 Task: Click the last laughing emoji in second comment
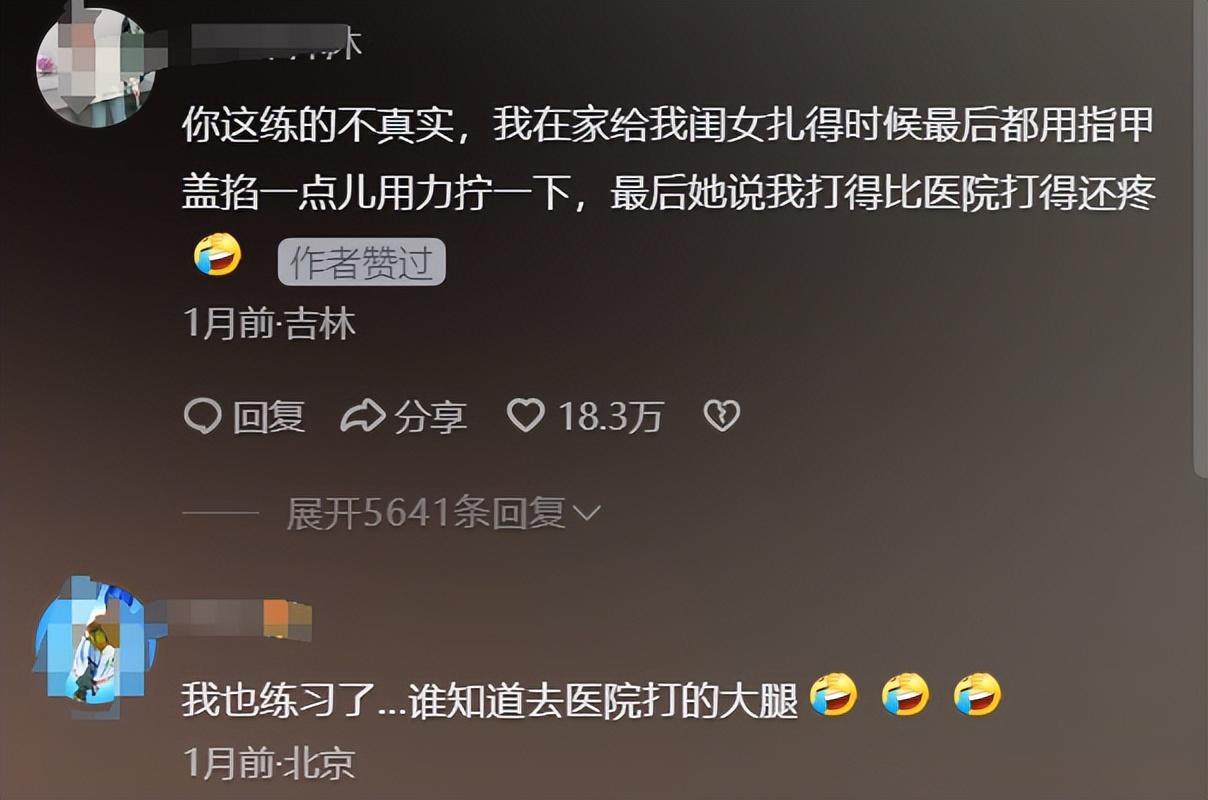click(977, 695)
